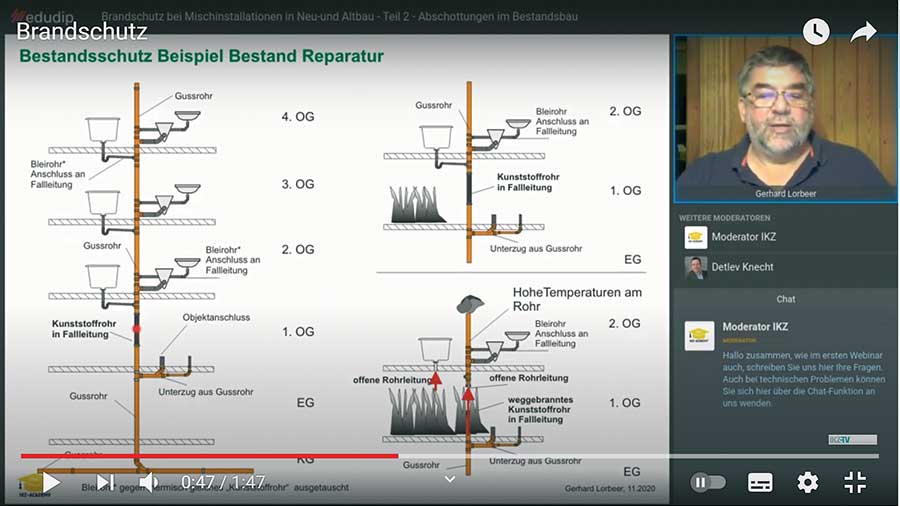The width and height of the screenshot is (900, 506).
Task: Toggle the autoplay switch
Action: pyautogui.click(x=708, y=482)
